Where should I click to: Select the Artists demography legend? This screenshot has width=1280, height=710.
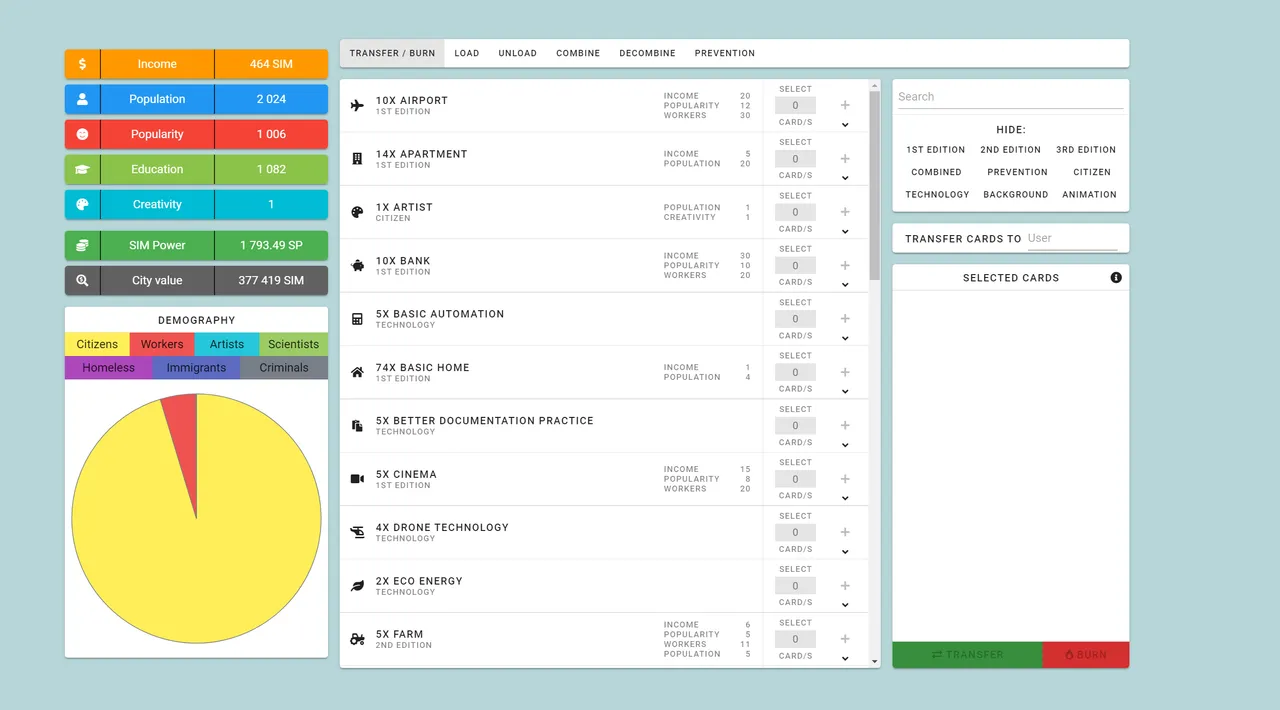point(227,344)
